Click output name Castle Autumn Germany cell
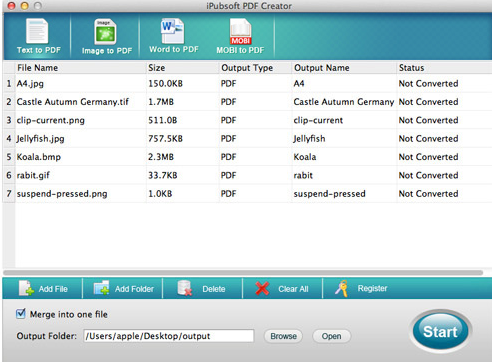This screenshot has height=362, width=492. coord(344,102)
